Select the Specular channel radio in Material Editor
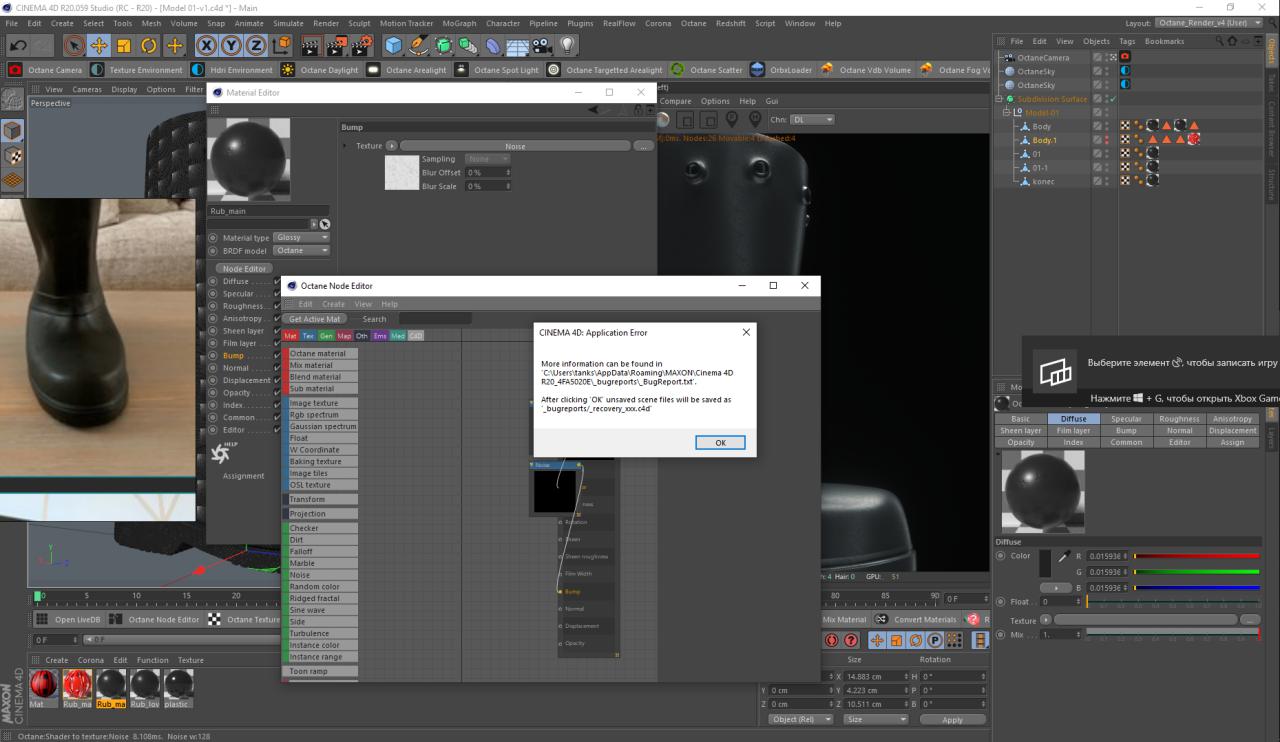 pyautogui.click(x=213, y=294)
